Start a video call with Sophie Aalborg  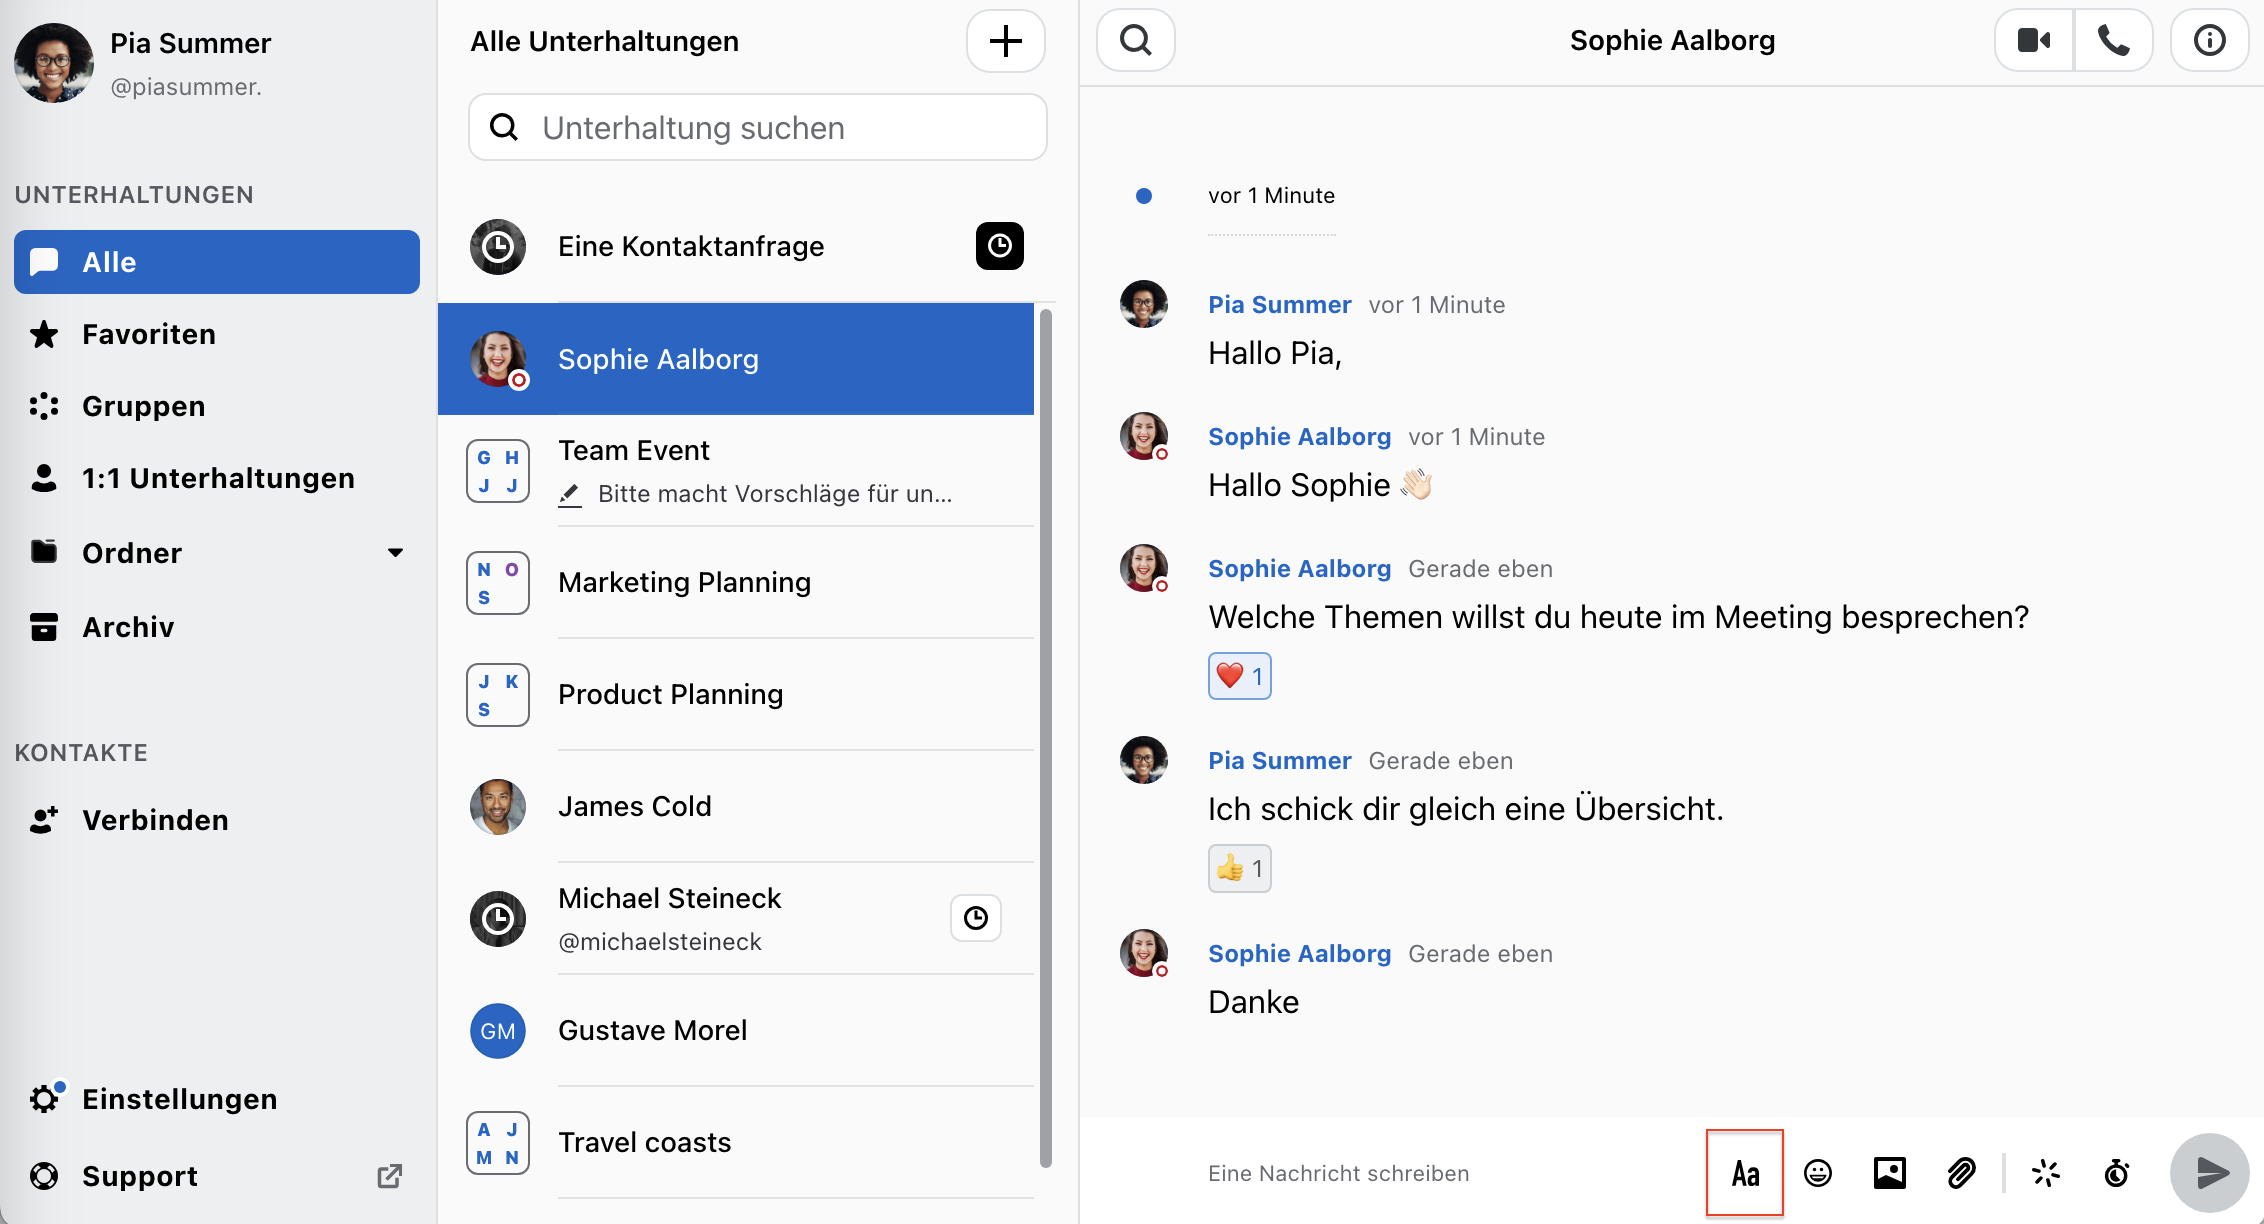[x=2034, y=41]
